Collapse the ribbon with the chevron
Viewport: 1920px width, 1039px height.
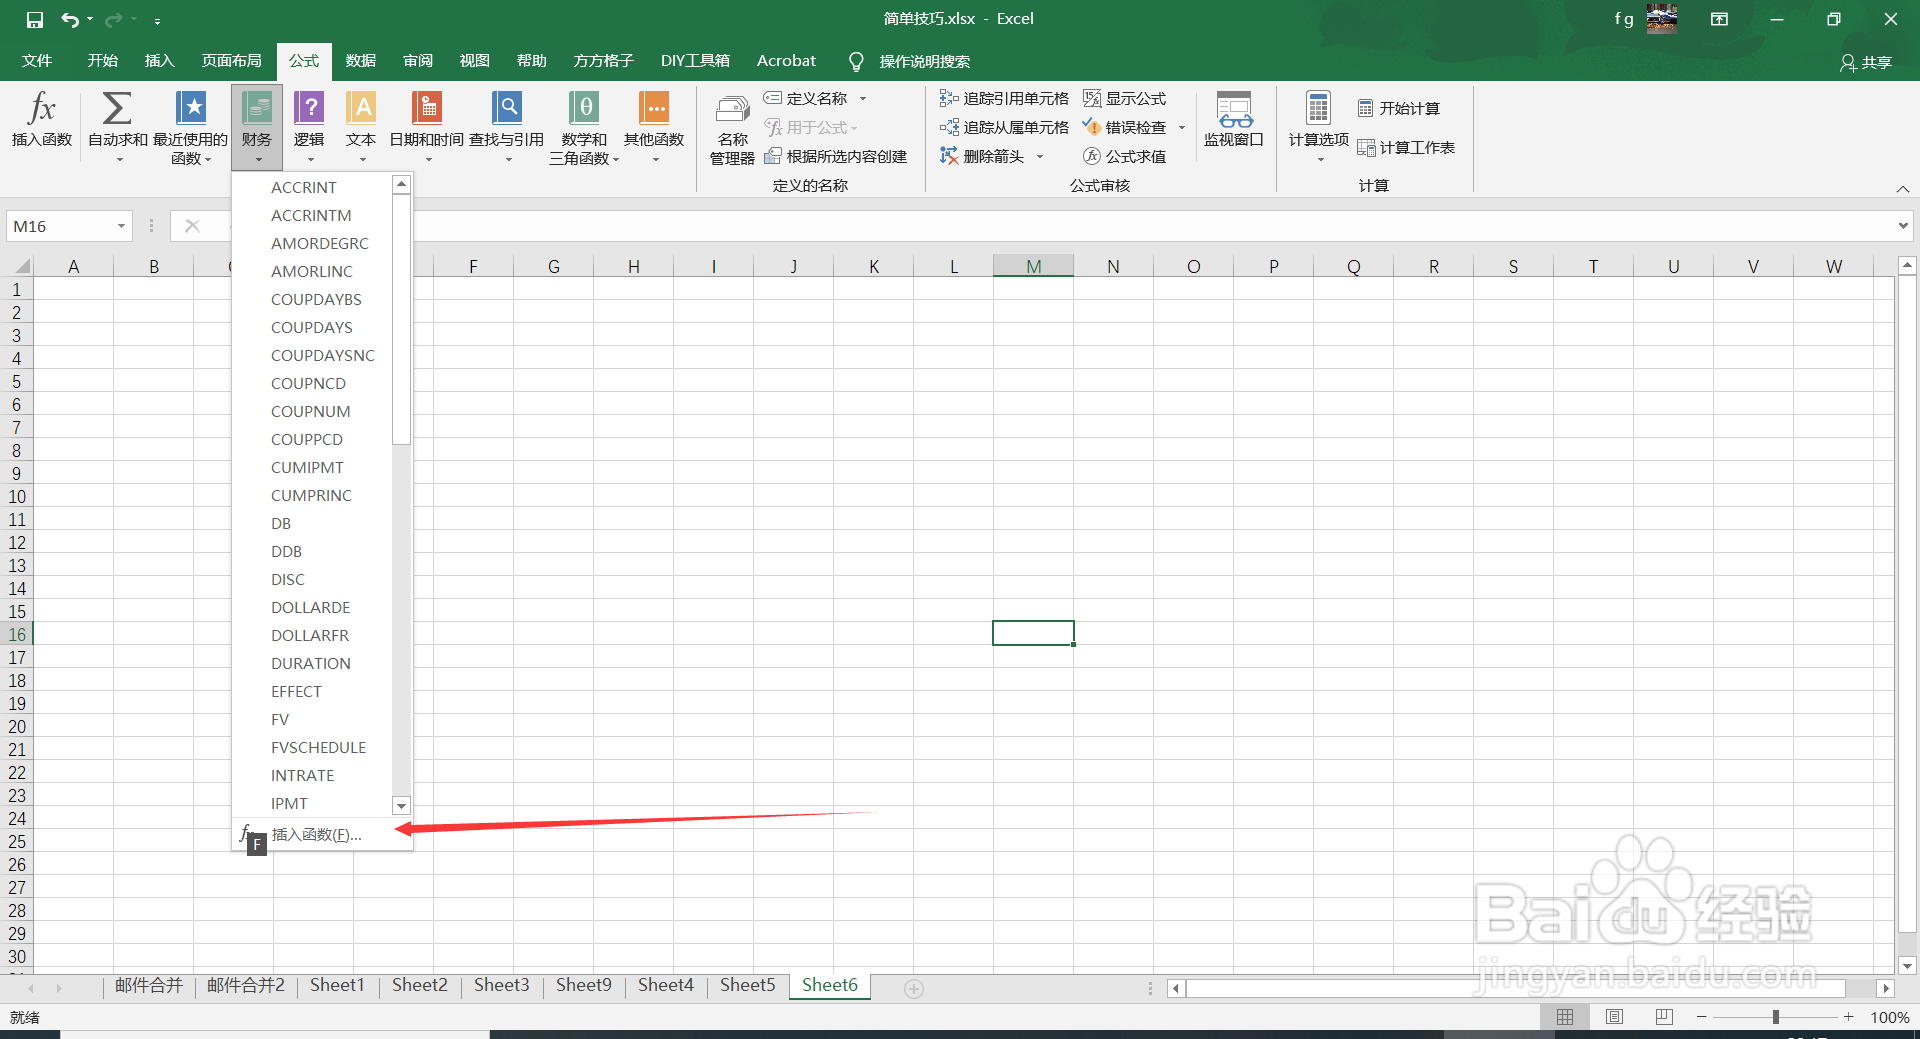[1903, 189]
